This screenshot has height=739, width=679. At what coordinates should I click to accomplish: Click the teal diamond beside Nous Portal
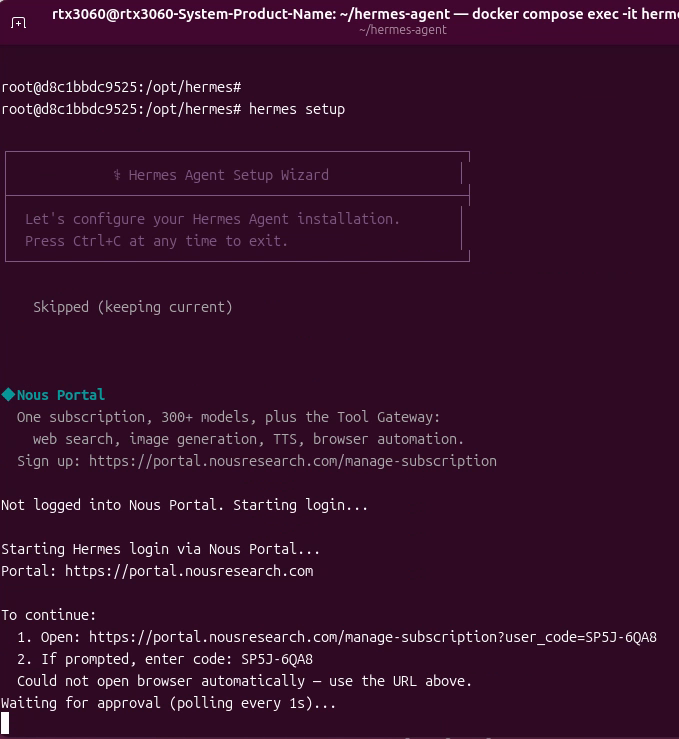[8, 395]
